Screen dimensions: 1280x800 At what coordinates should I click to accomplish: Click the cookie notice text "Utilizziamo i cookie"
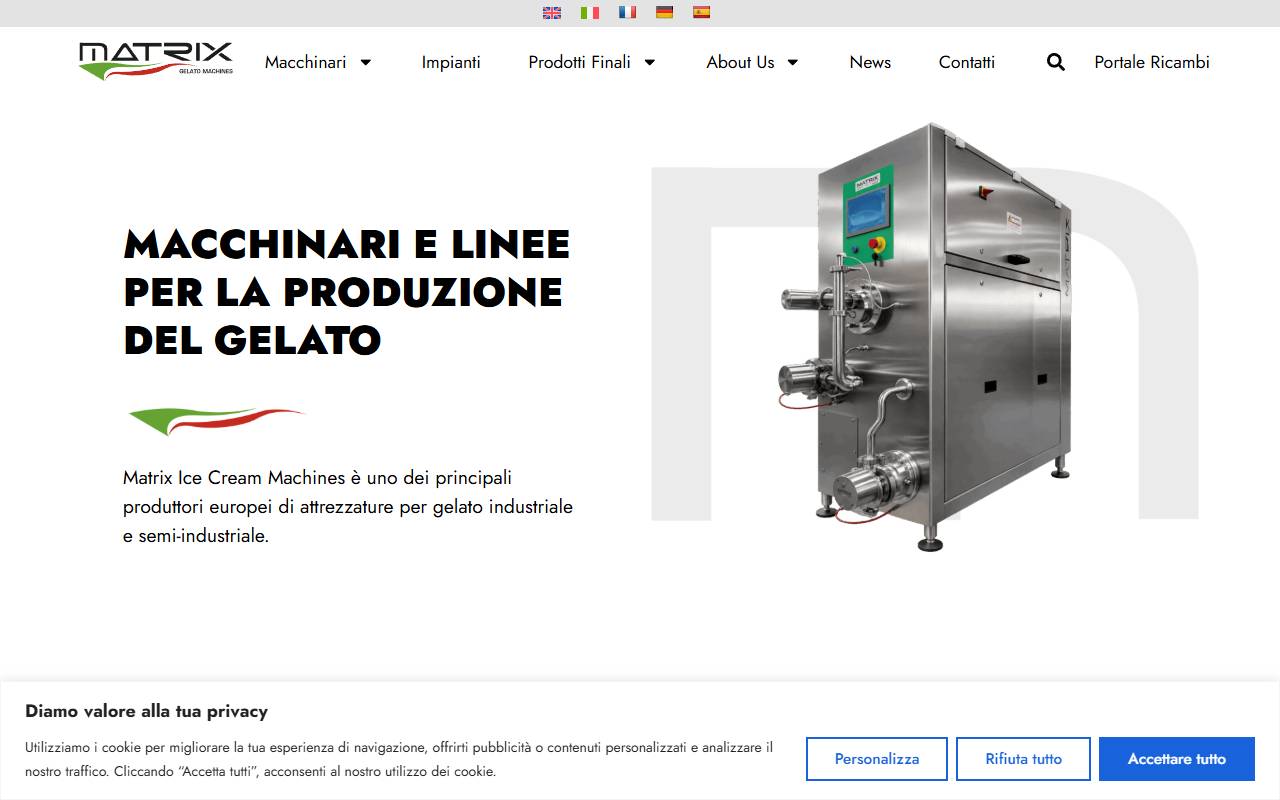pyautogui.click(x=399, y=759)
